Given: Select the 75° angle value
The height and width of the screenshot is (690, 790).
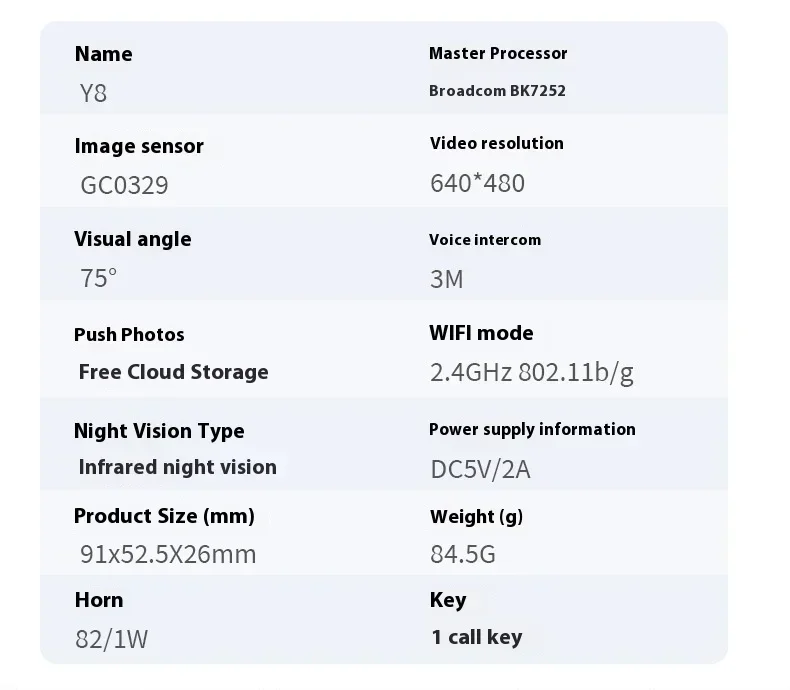Looking at the screenshot, I should (98, 278).
